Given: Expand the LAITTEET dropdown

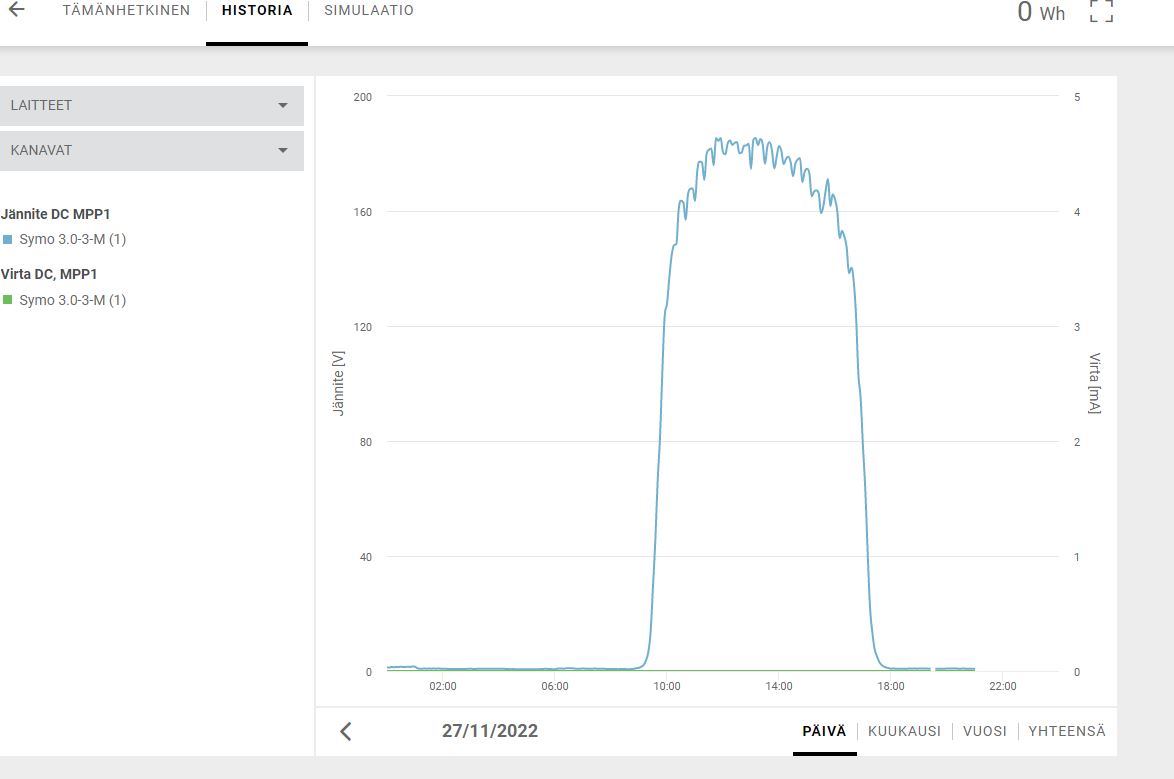Looking at the screenshot, I should pos(150,106).
